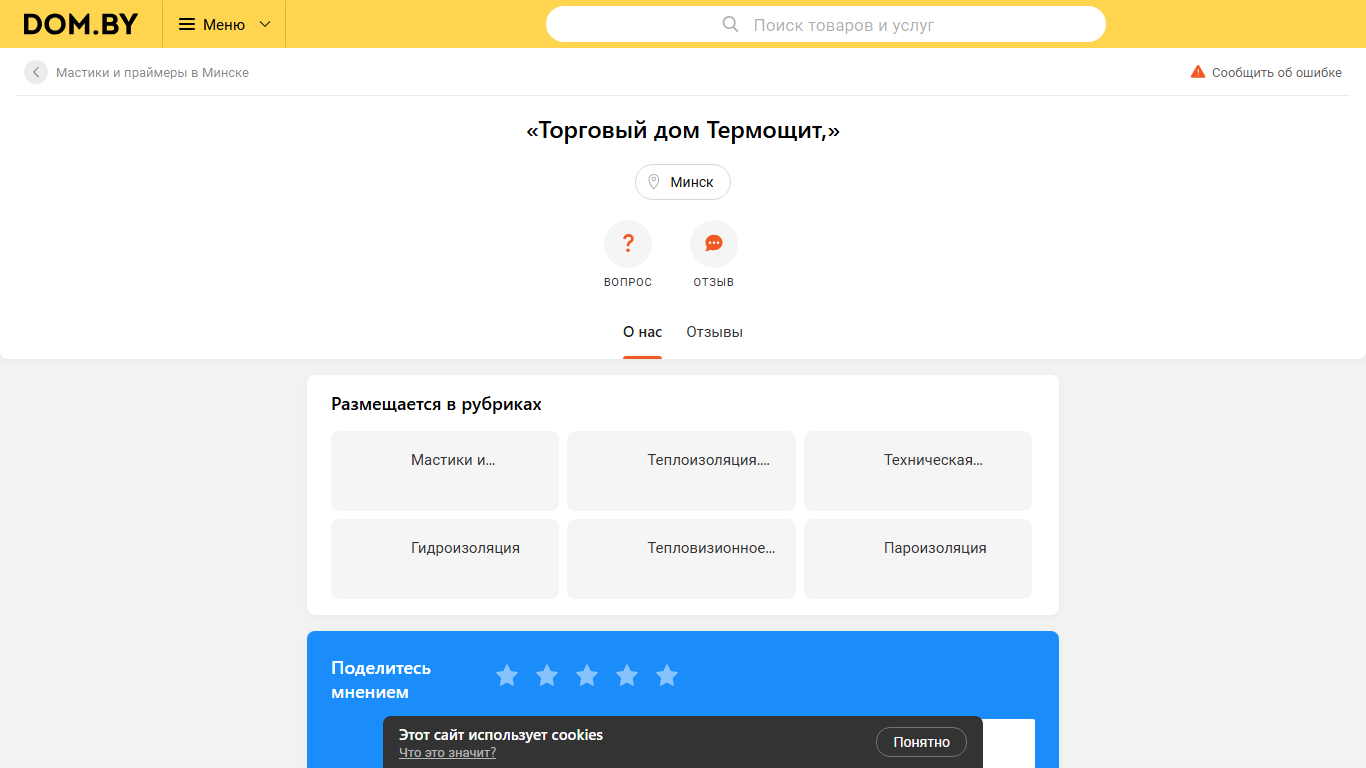Open Мастики и праймеры в Минске breadcrumb
Screen dimensions: 1366x768
pyautogui.click(x=152, y=72)
